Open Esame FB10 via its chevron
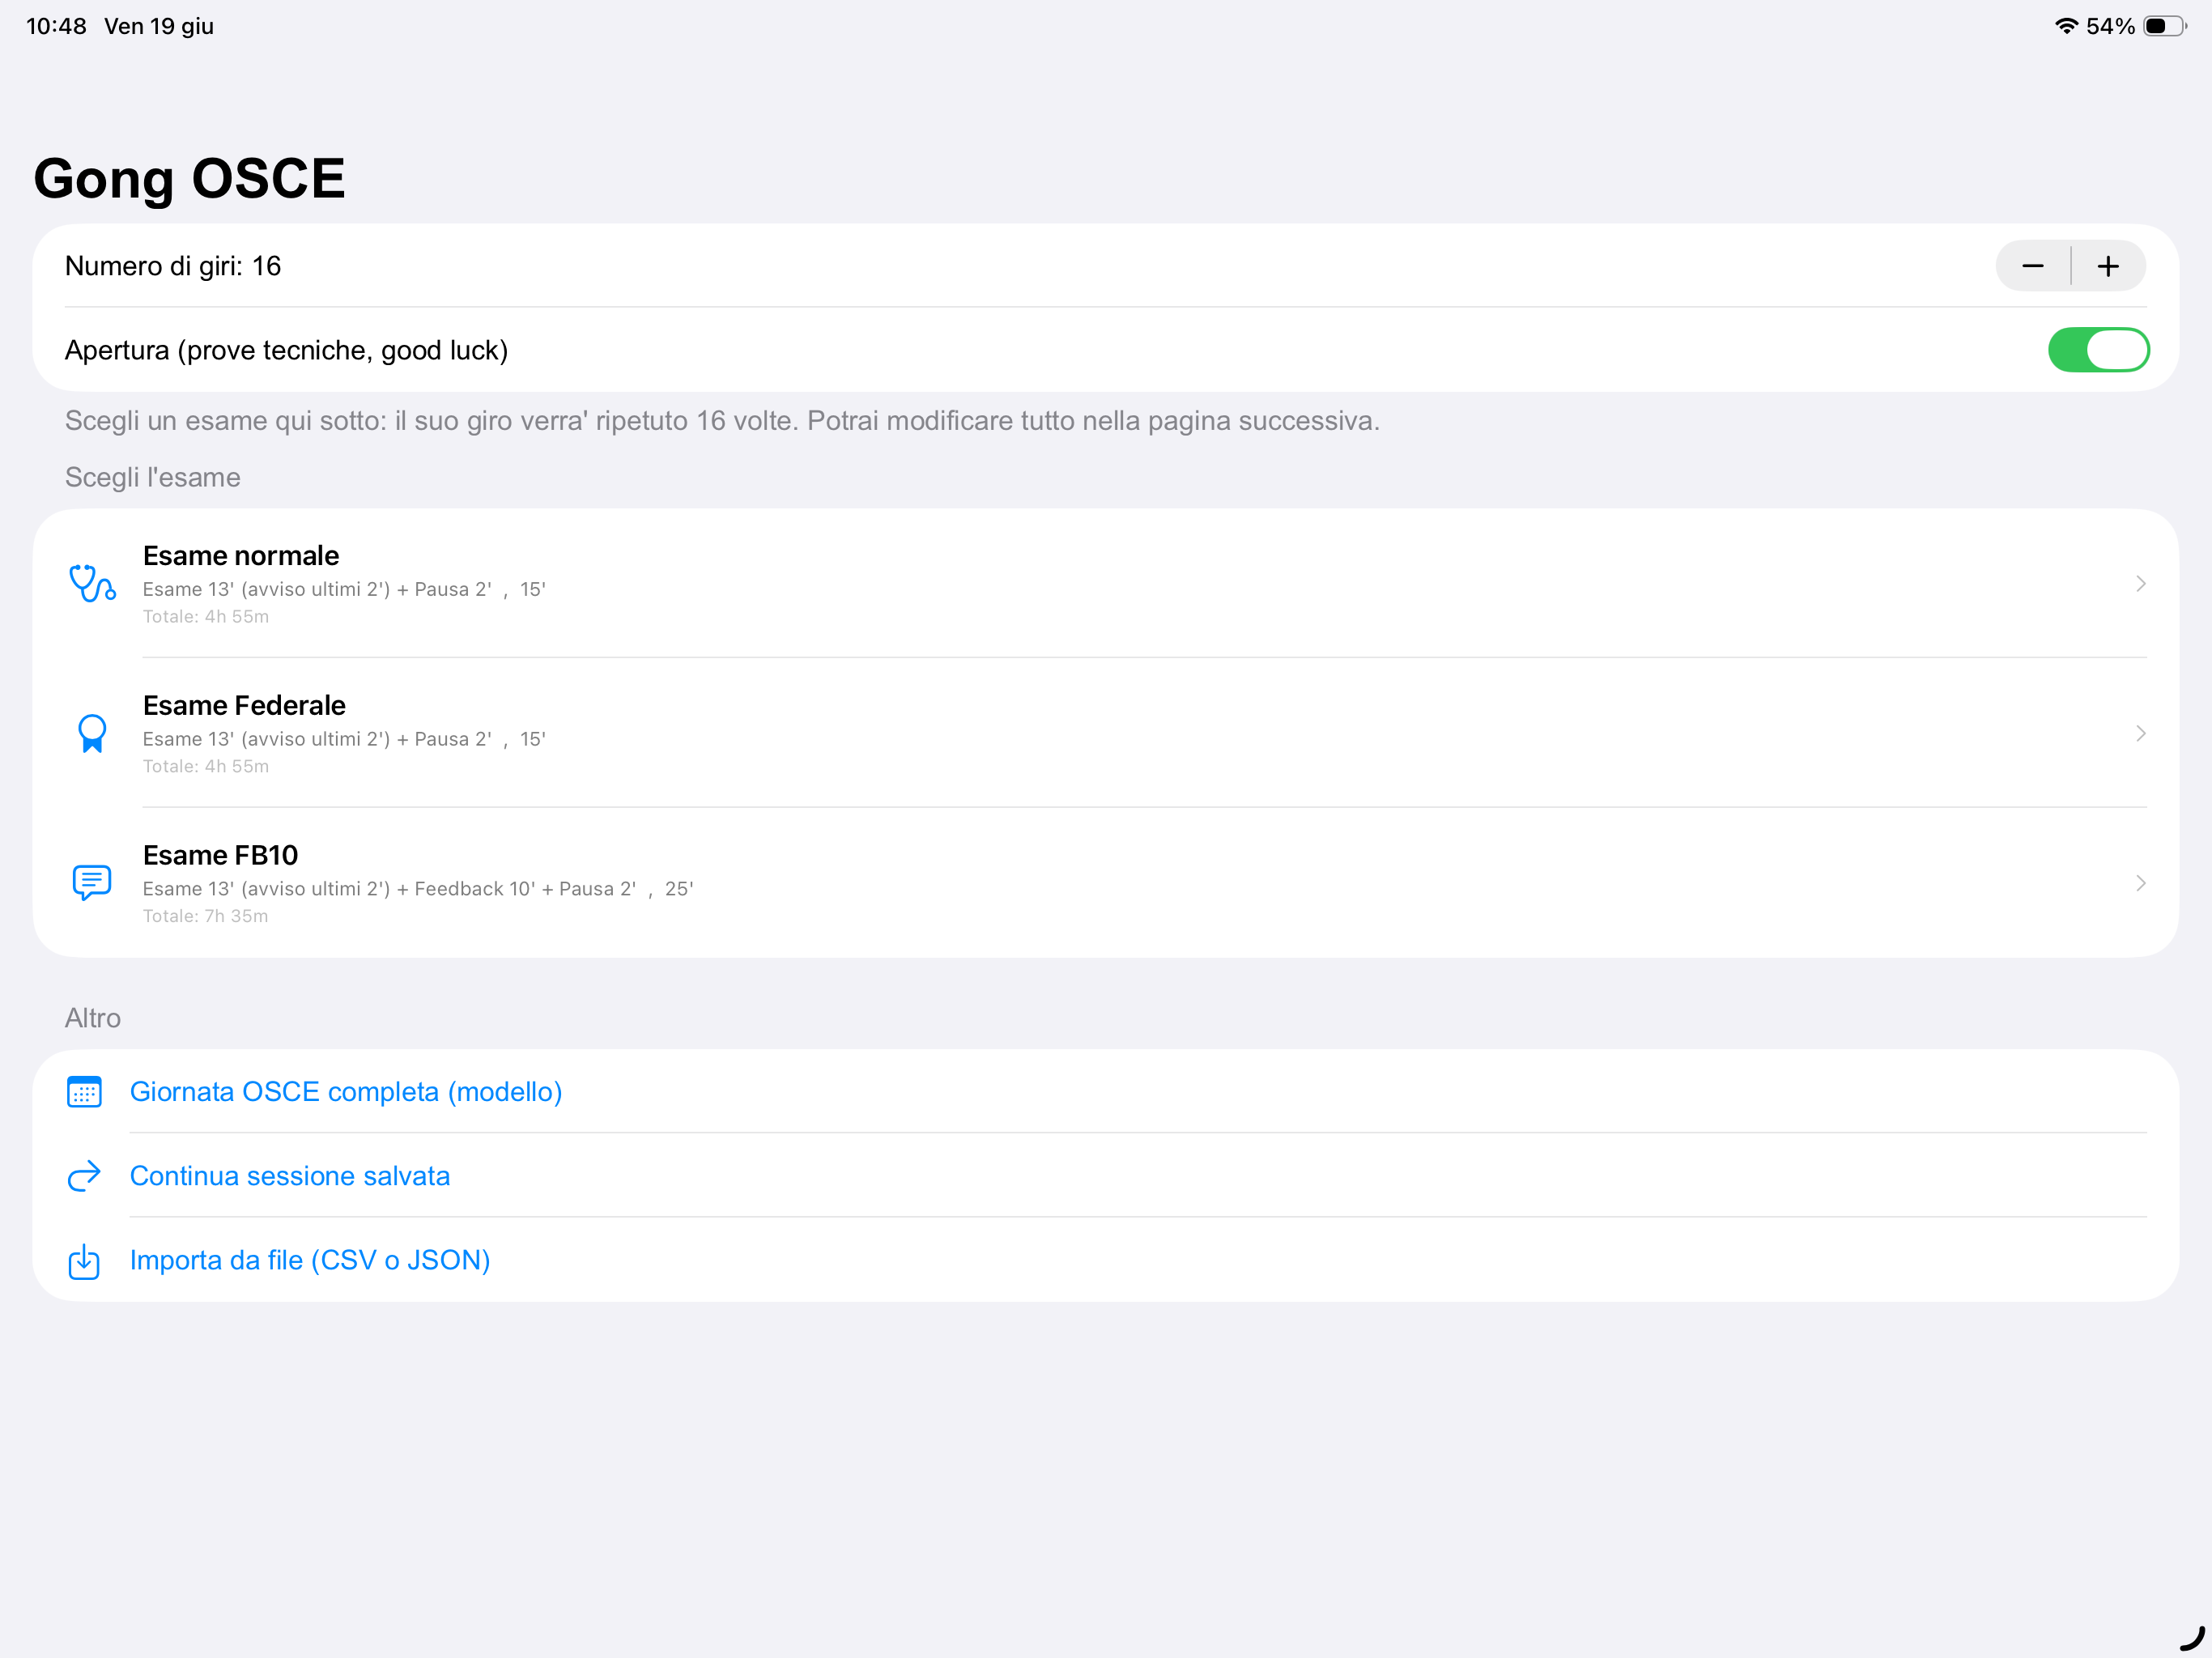 (2141, 883)
